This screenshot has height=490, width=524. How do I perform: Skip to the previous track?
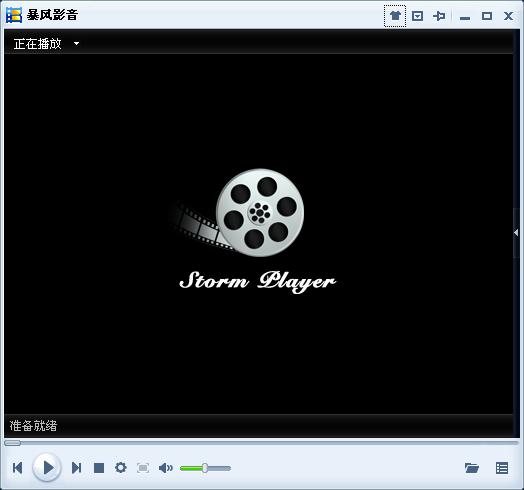click(x=17, y=468)
